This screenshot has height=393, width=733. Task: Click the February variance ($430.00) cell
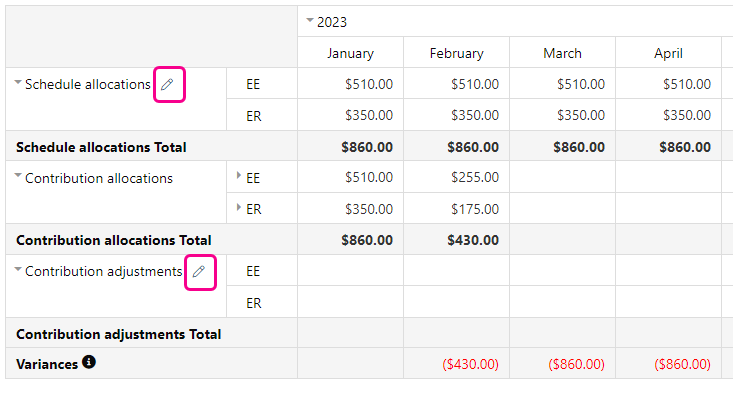pyautogui.click(x=457, y=364)
